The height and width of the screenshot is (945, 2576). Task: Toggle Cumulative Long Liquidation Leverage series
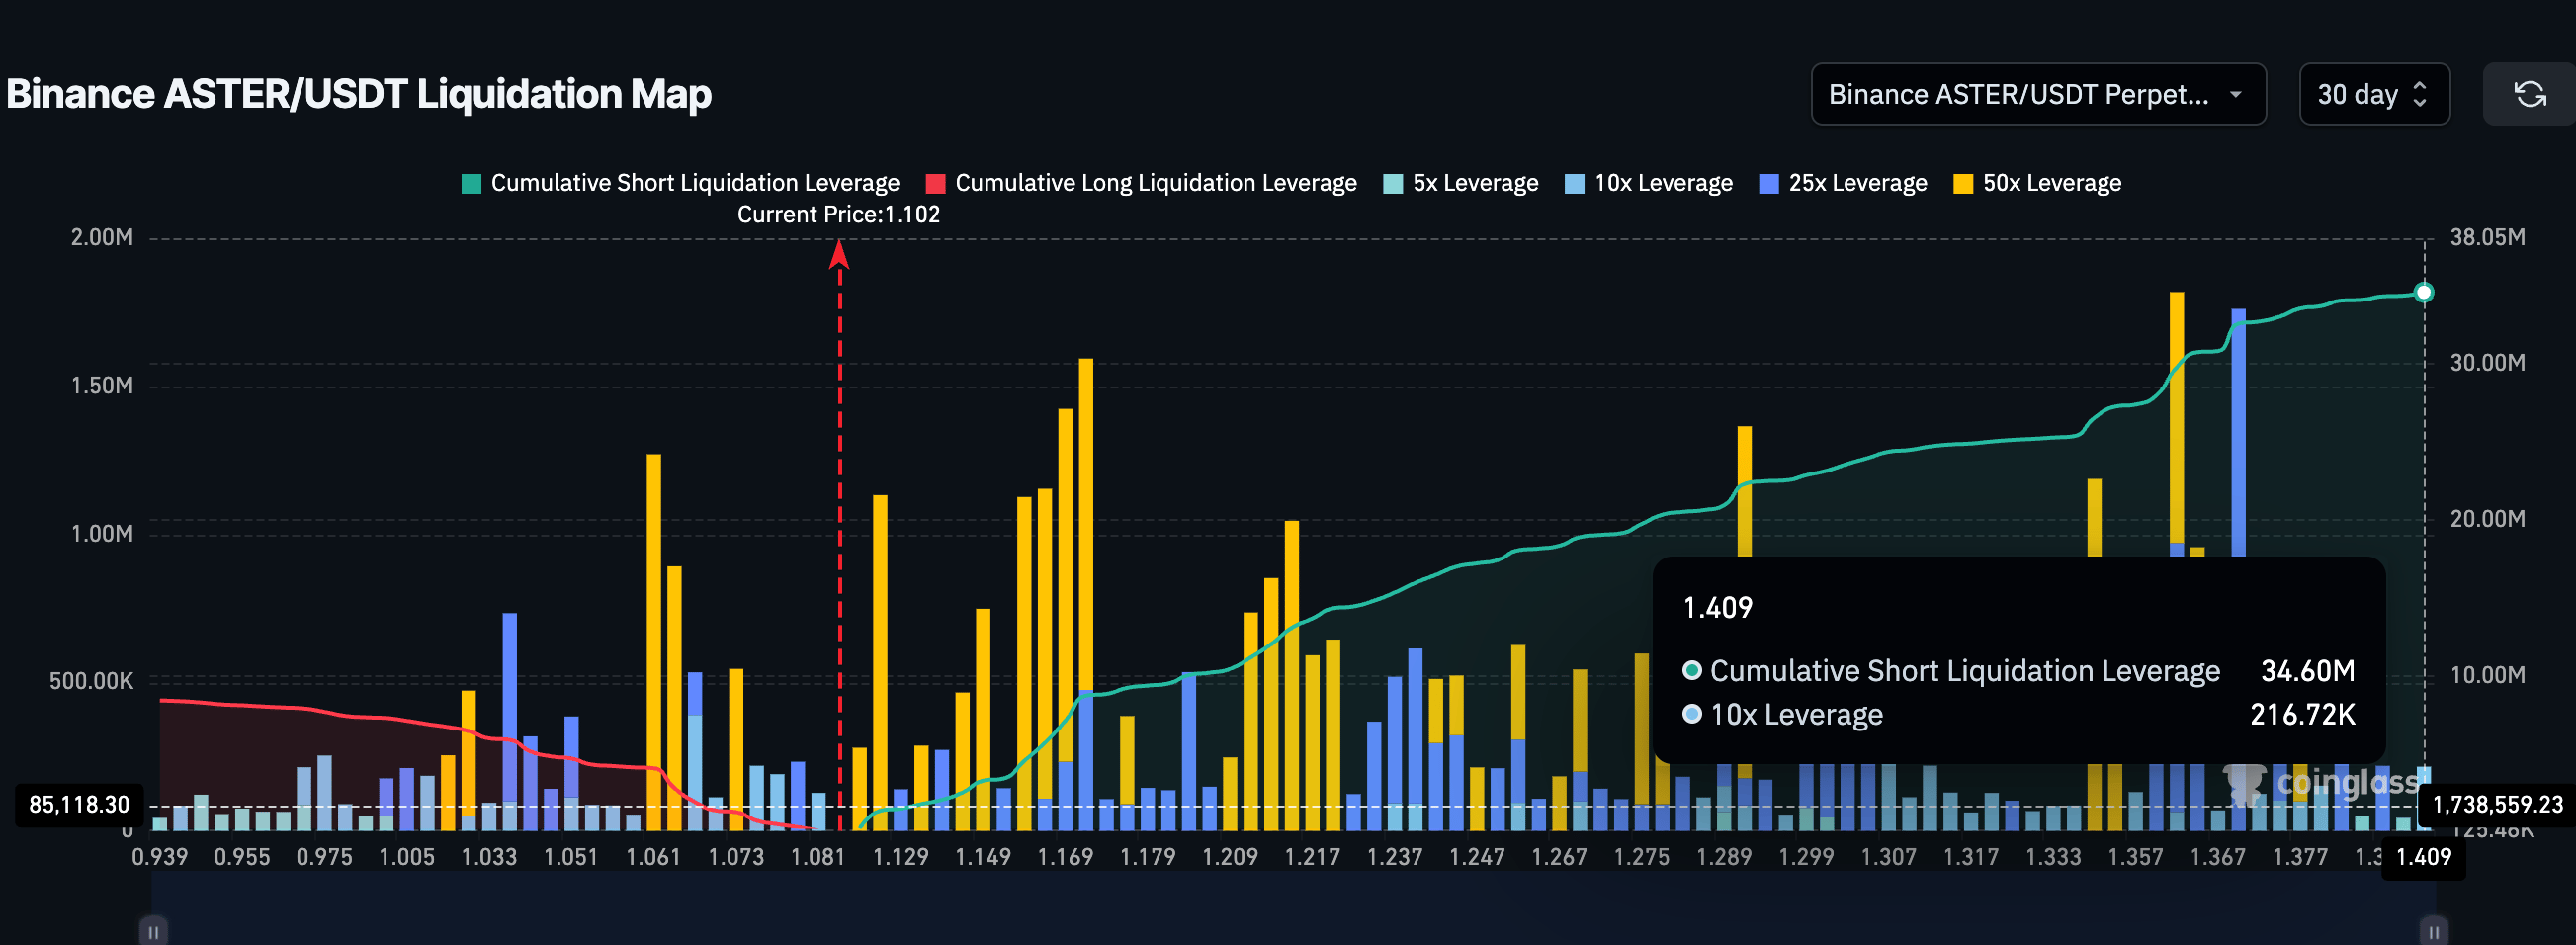[x=1155, y=183]
